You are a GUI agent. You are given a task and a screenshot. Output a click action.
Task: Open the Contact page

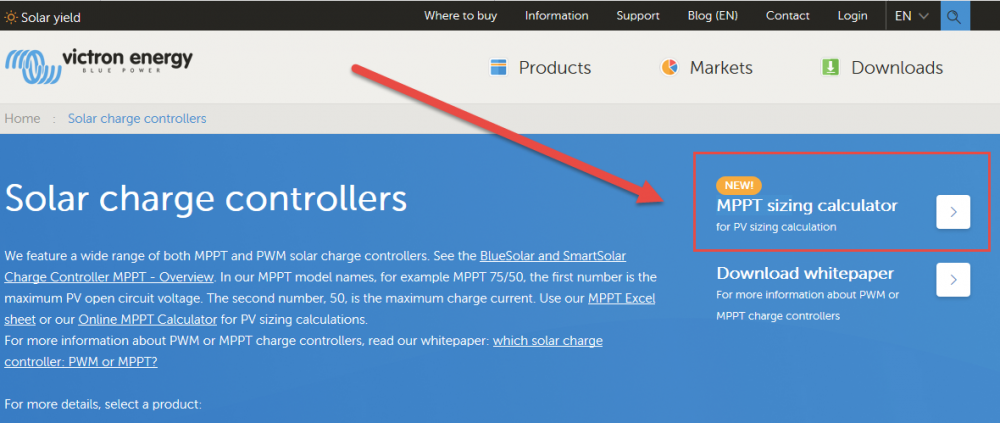(x=788, y=16)
